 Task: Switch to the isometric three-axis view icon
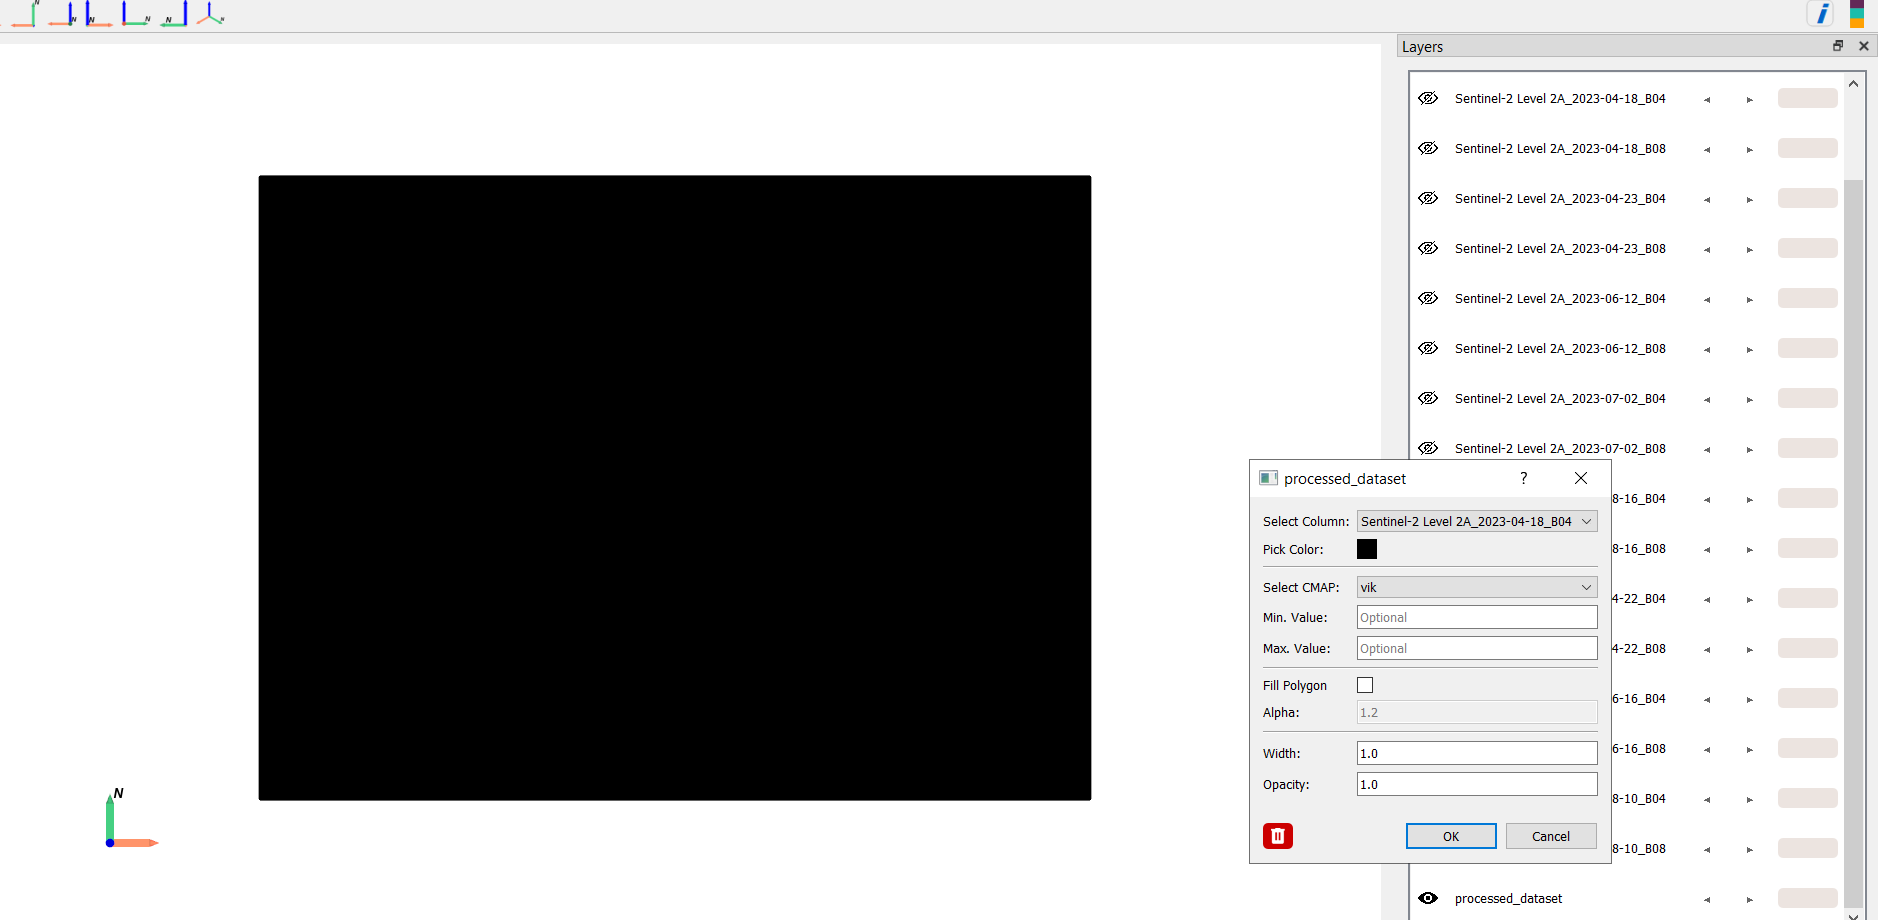coord(210,14)
